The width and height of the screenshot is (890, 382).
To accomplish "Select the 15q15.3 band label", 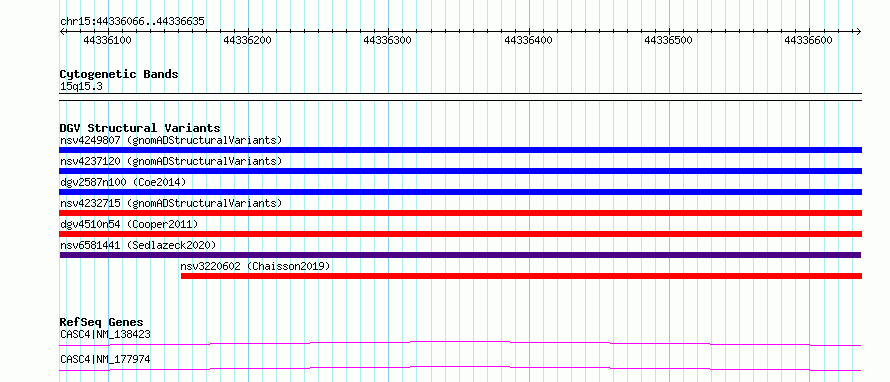I will pos(81,87).
